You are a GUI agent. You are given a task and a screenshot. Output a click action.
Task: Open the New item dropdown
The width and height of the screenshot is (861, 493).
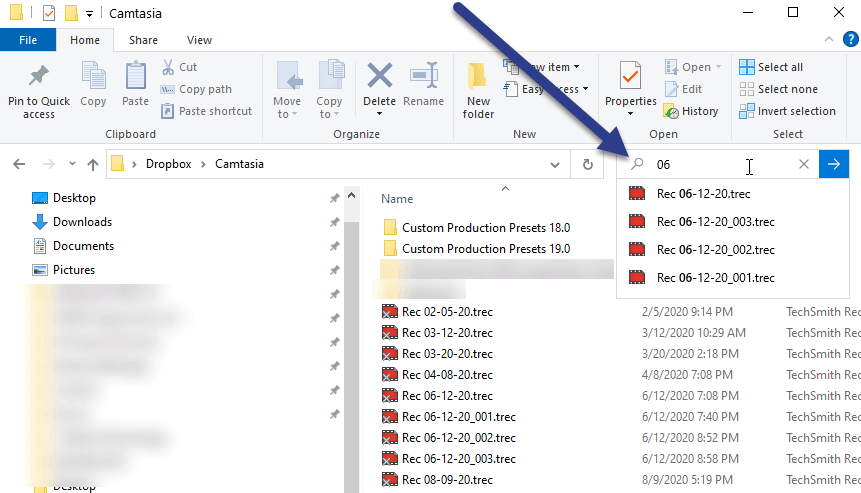pos(541,67)
